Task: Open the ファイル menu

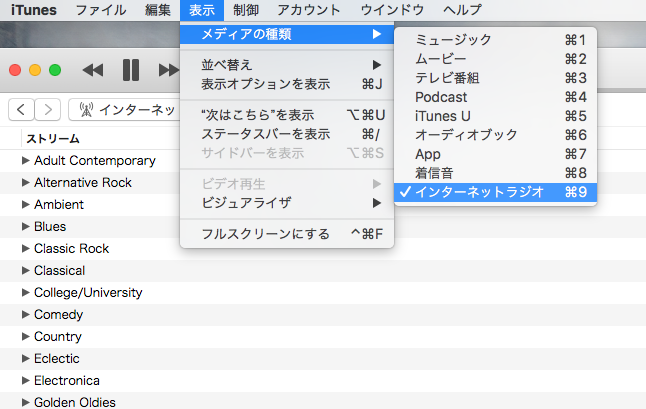Action: [101, 10]
